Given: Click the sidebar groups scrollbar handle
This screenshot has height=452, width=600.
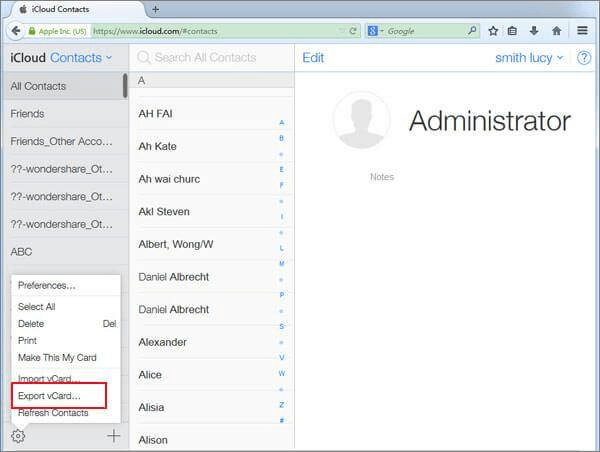Looking at the screenshot, I should pyautogui.click(x=125, y=85).
